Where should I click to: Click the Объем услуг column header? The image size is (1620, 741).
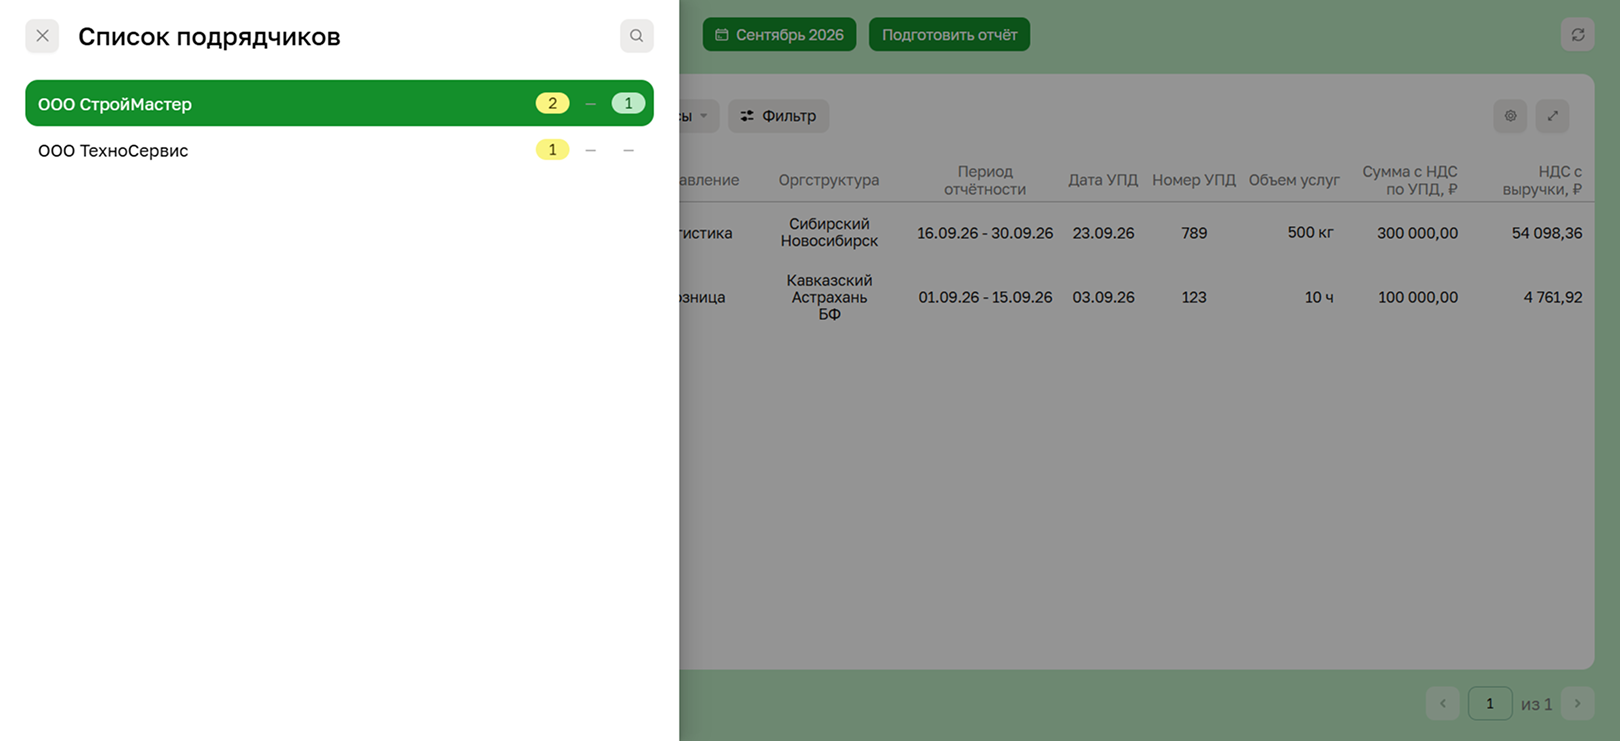pyautogui.click(x=1294, y=180)
